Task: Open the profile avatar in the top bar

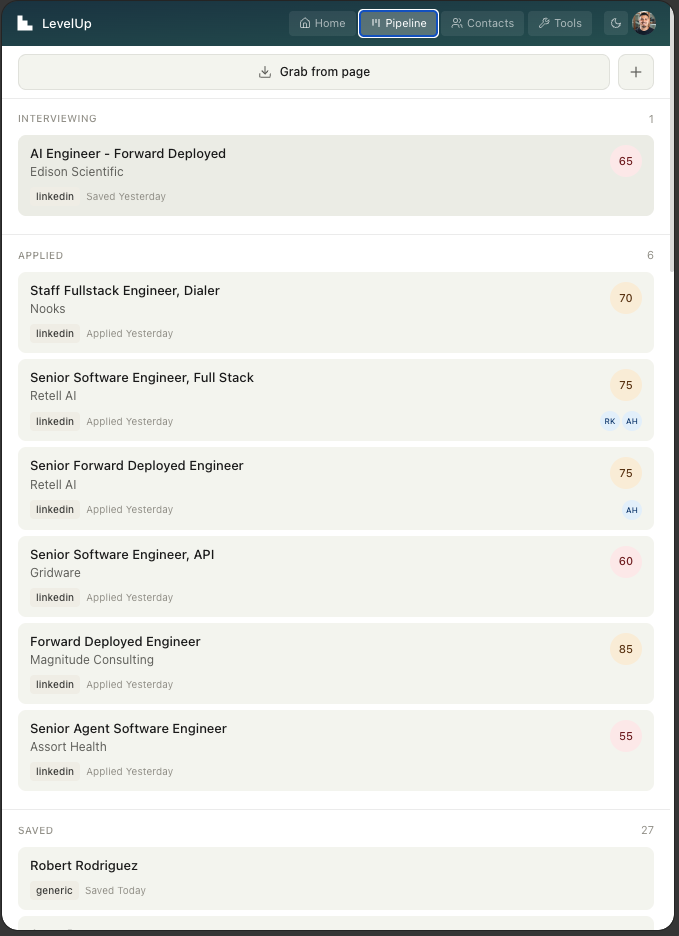Action: point(645,22)
